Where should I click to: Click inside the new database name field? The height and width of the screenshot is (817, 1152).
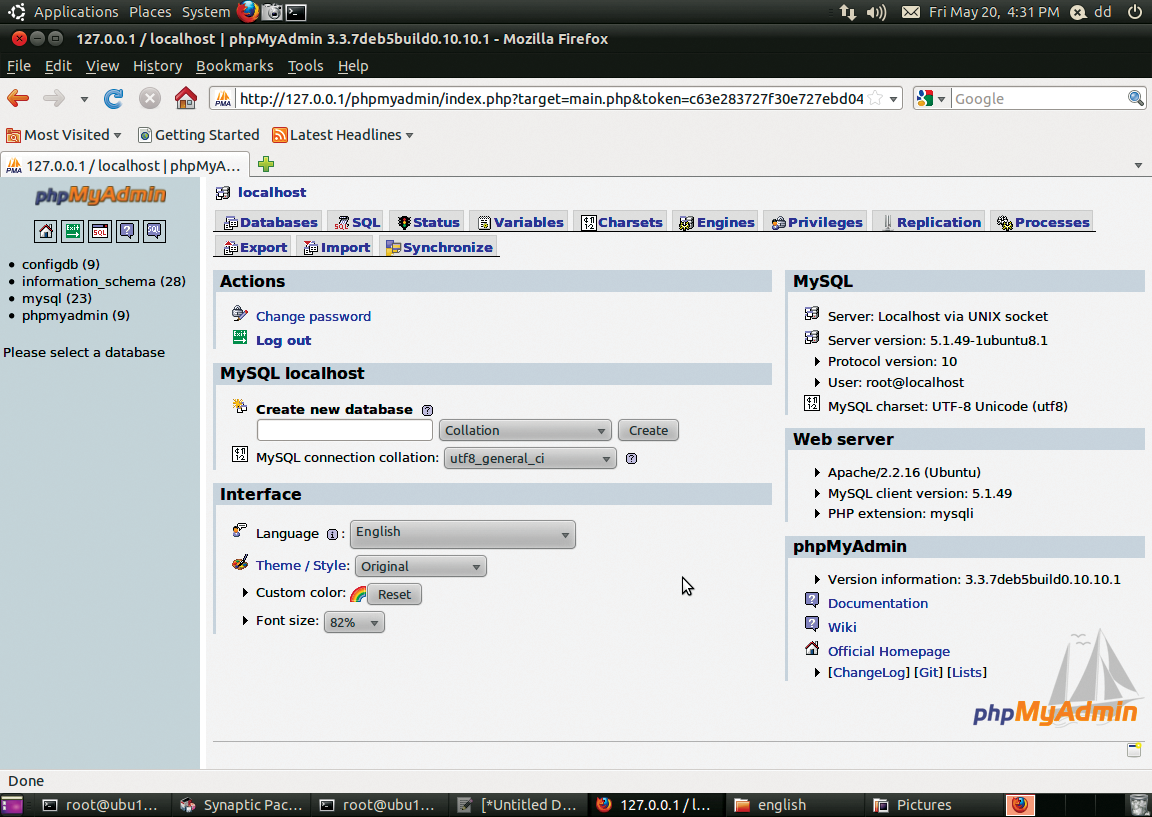(344, 429)
